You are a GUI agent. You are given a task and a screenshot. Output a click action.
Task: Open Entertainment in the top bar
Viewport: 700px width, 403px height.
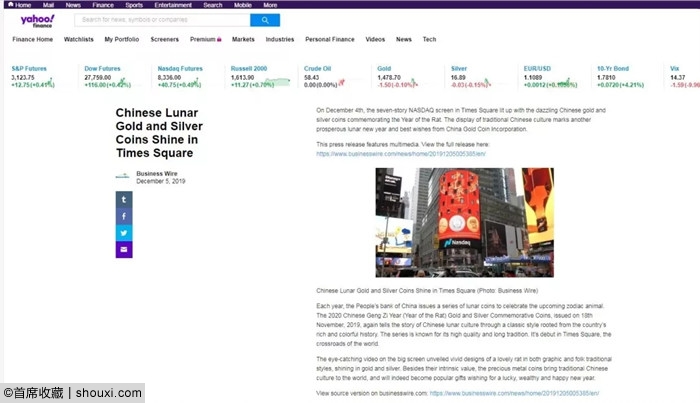coord(173,5)
